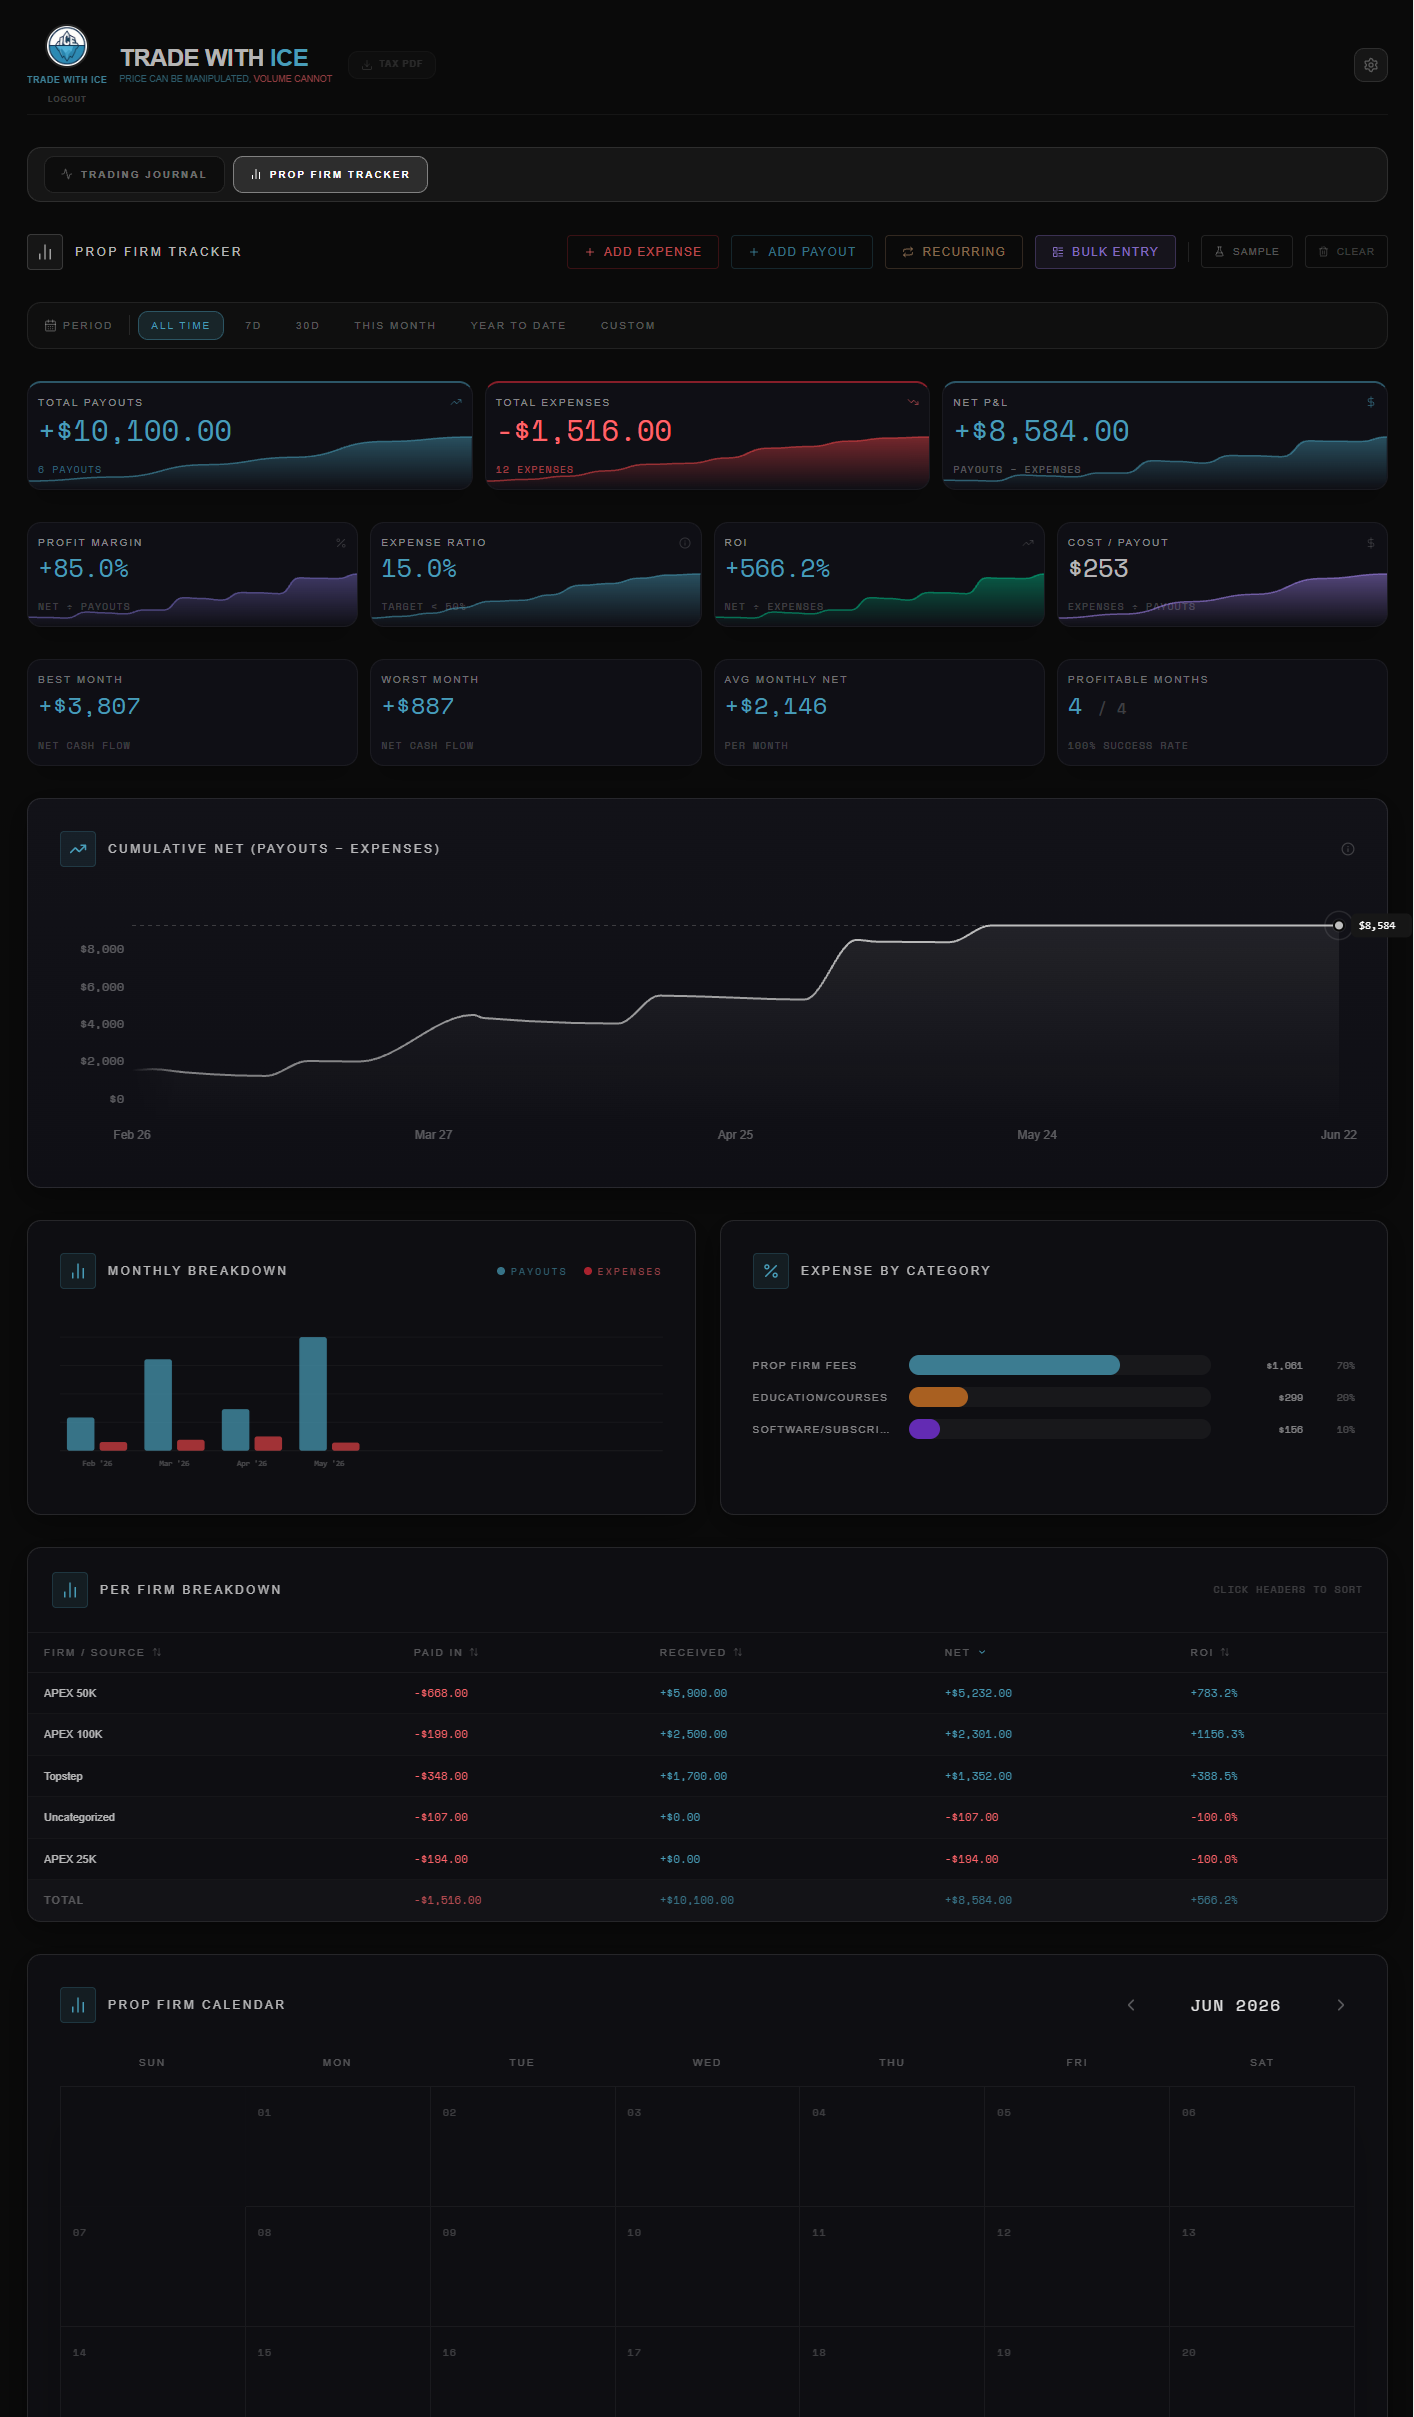1414x2417 pixels.
Task: Click the Cumulative Net trend icon
Action: 78,849
